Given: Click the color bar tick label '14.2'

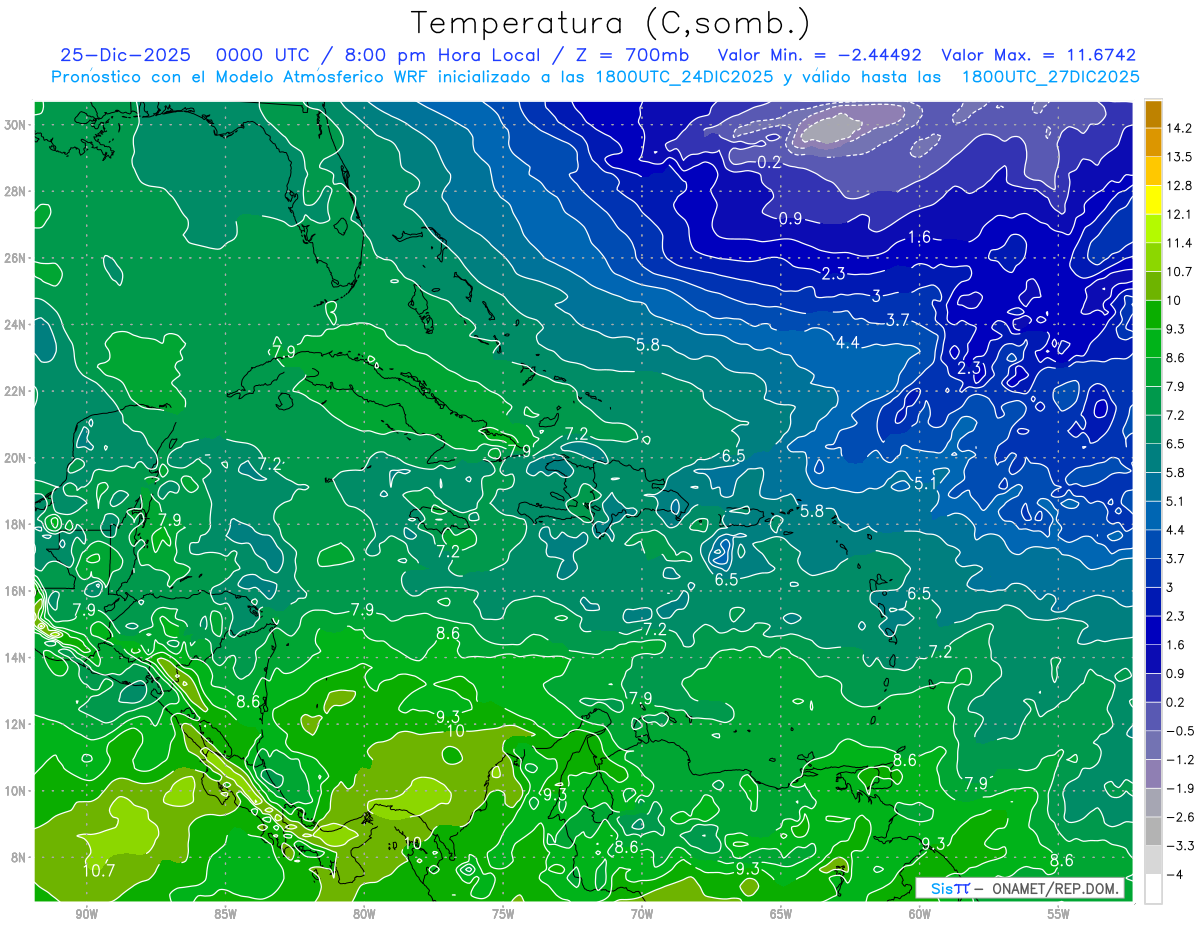Looking at the screenshot, I should (x=1179, y=128).
